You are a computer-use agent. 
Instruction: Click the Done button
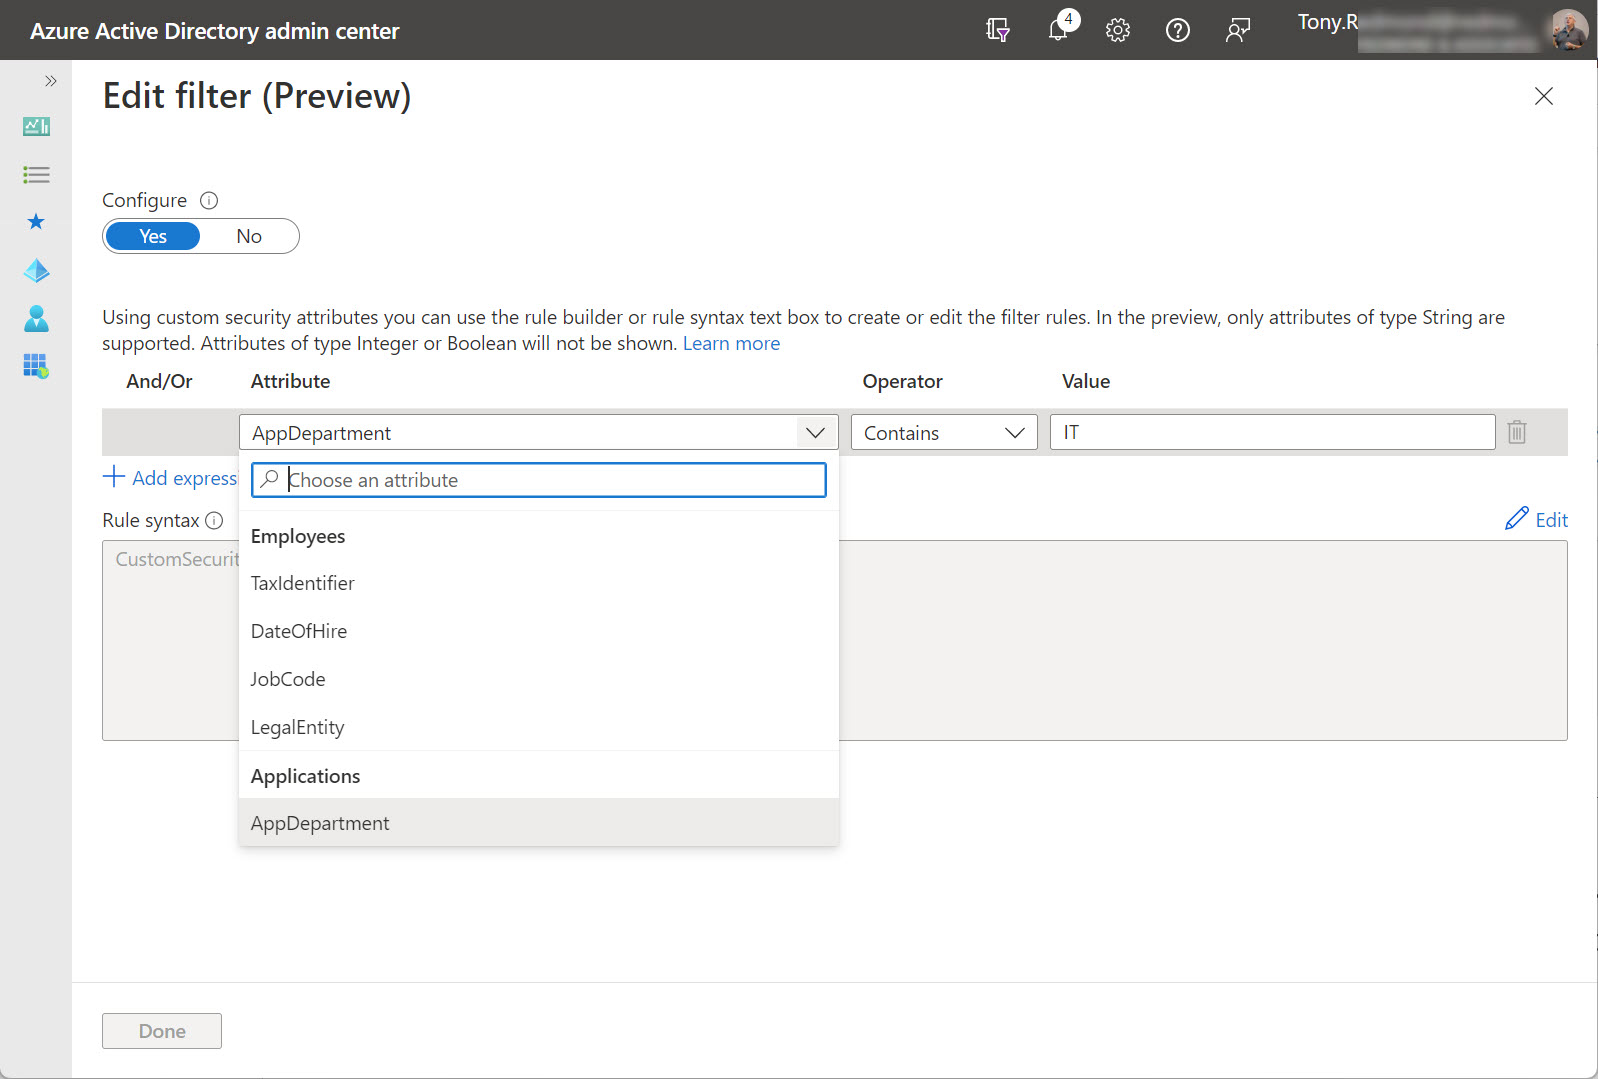click(x=162, y=1031)
